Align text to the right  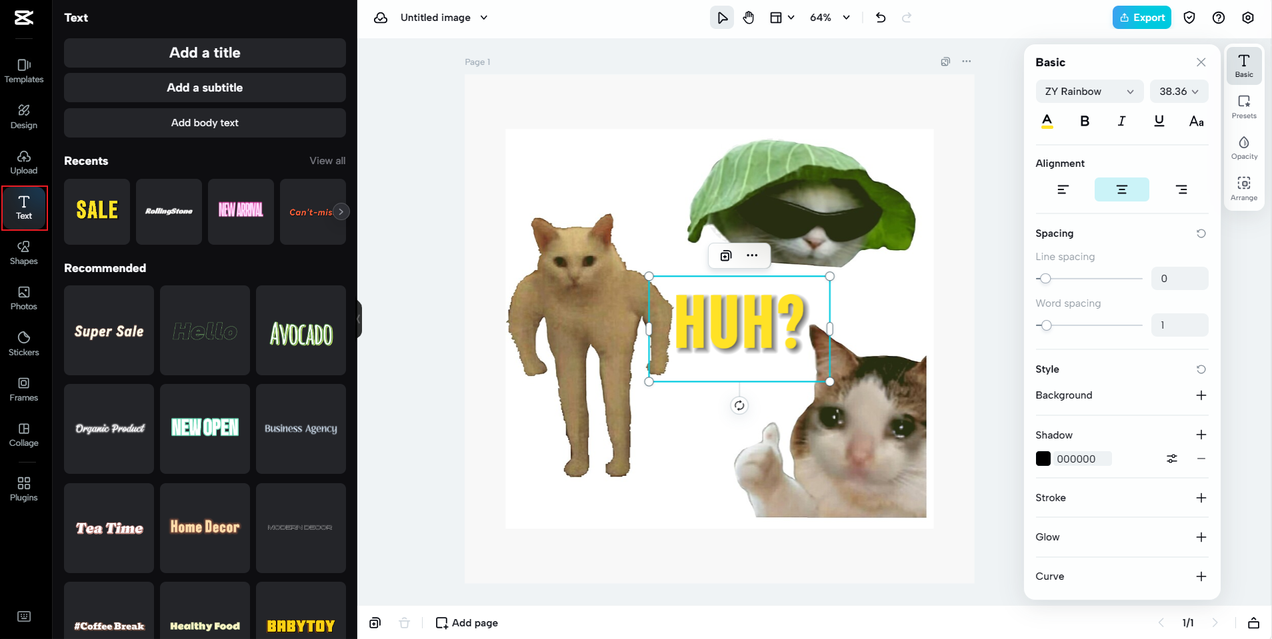click(1181, 189)
